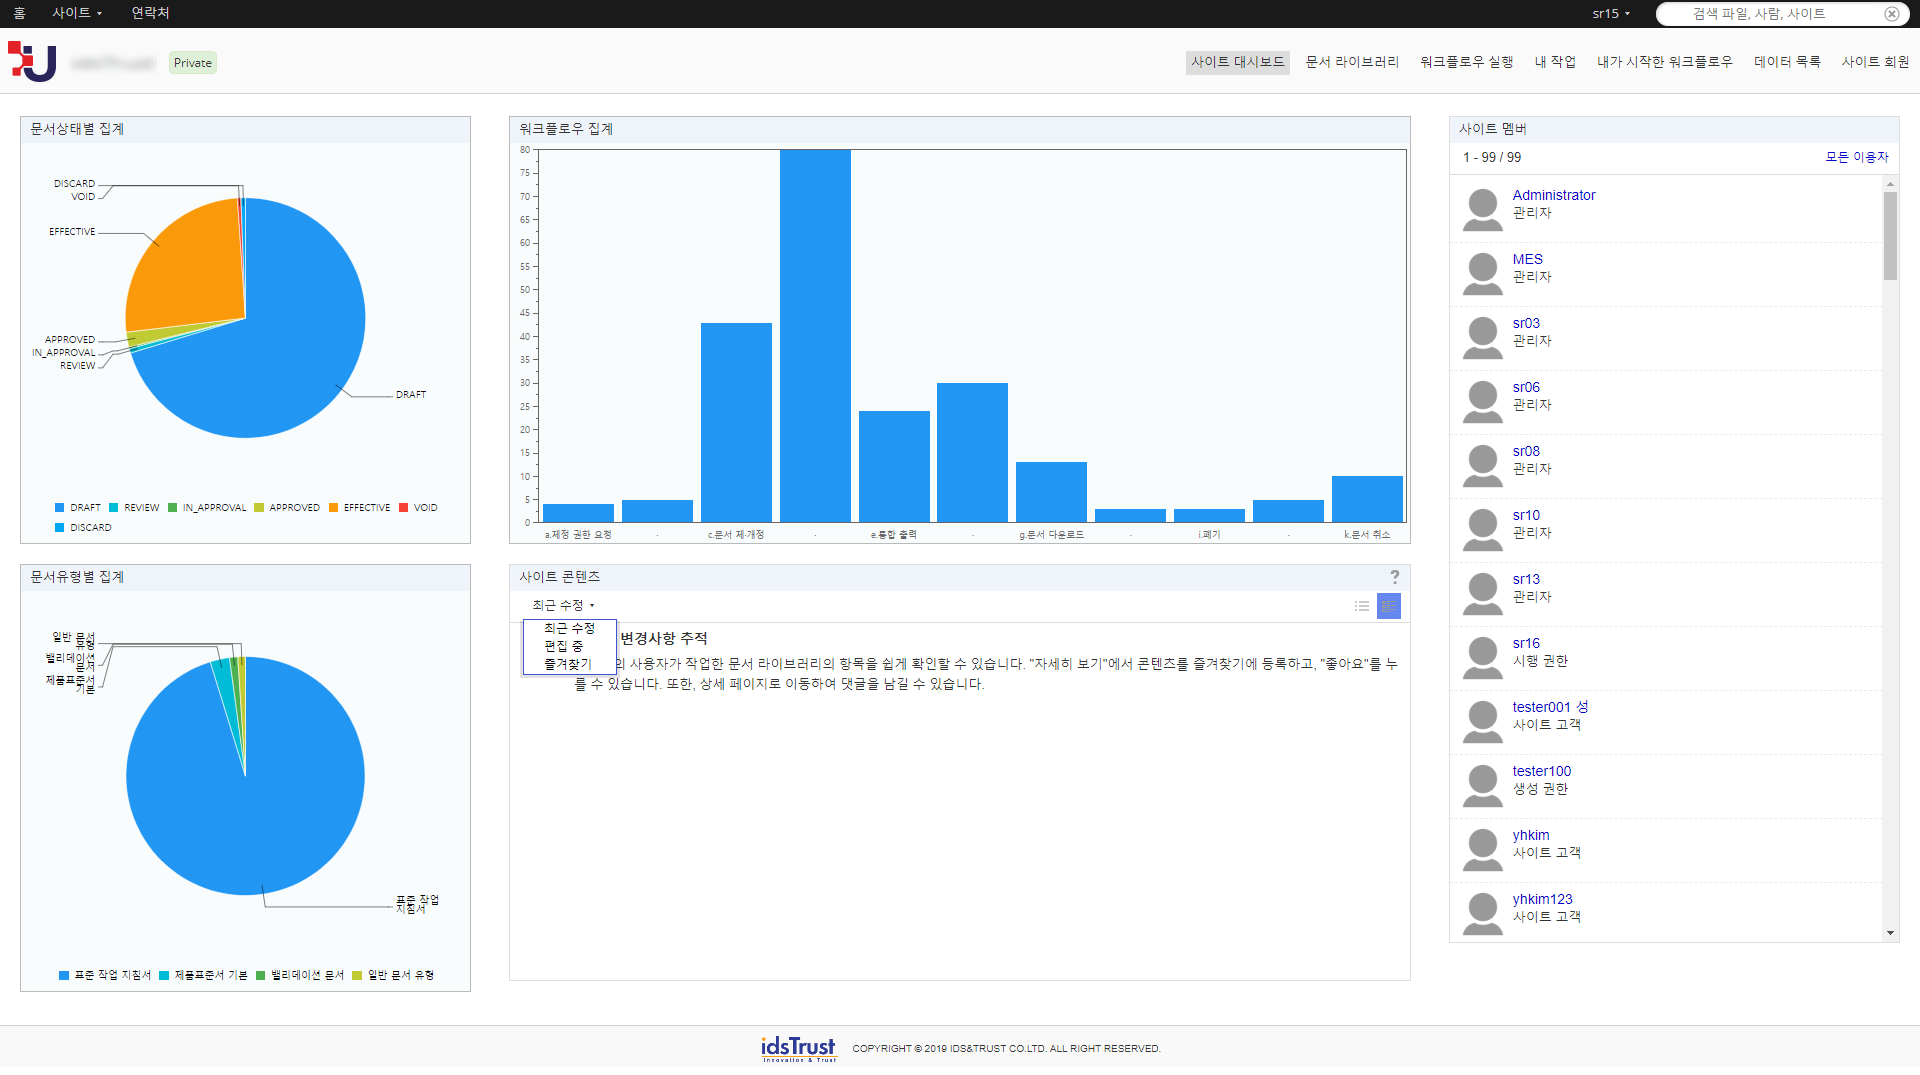This screenshot has height=1075, width=1920.
Task: Toggle EFFECTIVE legend item in status chart
Action: pyautogui.click(x=360, y=508)
